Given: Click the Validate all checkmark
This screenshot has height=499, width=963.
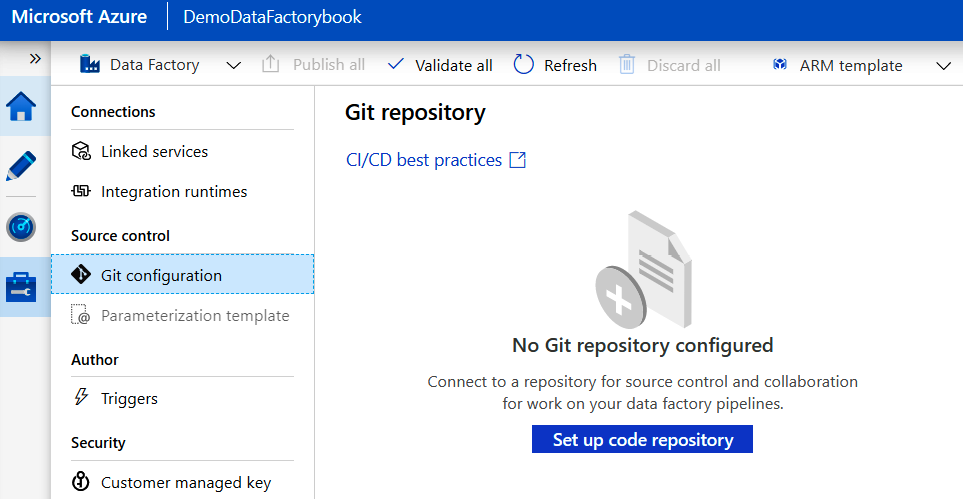Looking at the screenshot, I should (x=396, y=65).
